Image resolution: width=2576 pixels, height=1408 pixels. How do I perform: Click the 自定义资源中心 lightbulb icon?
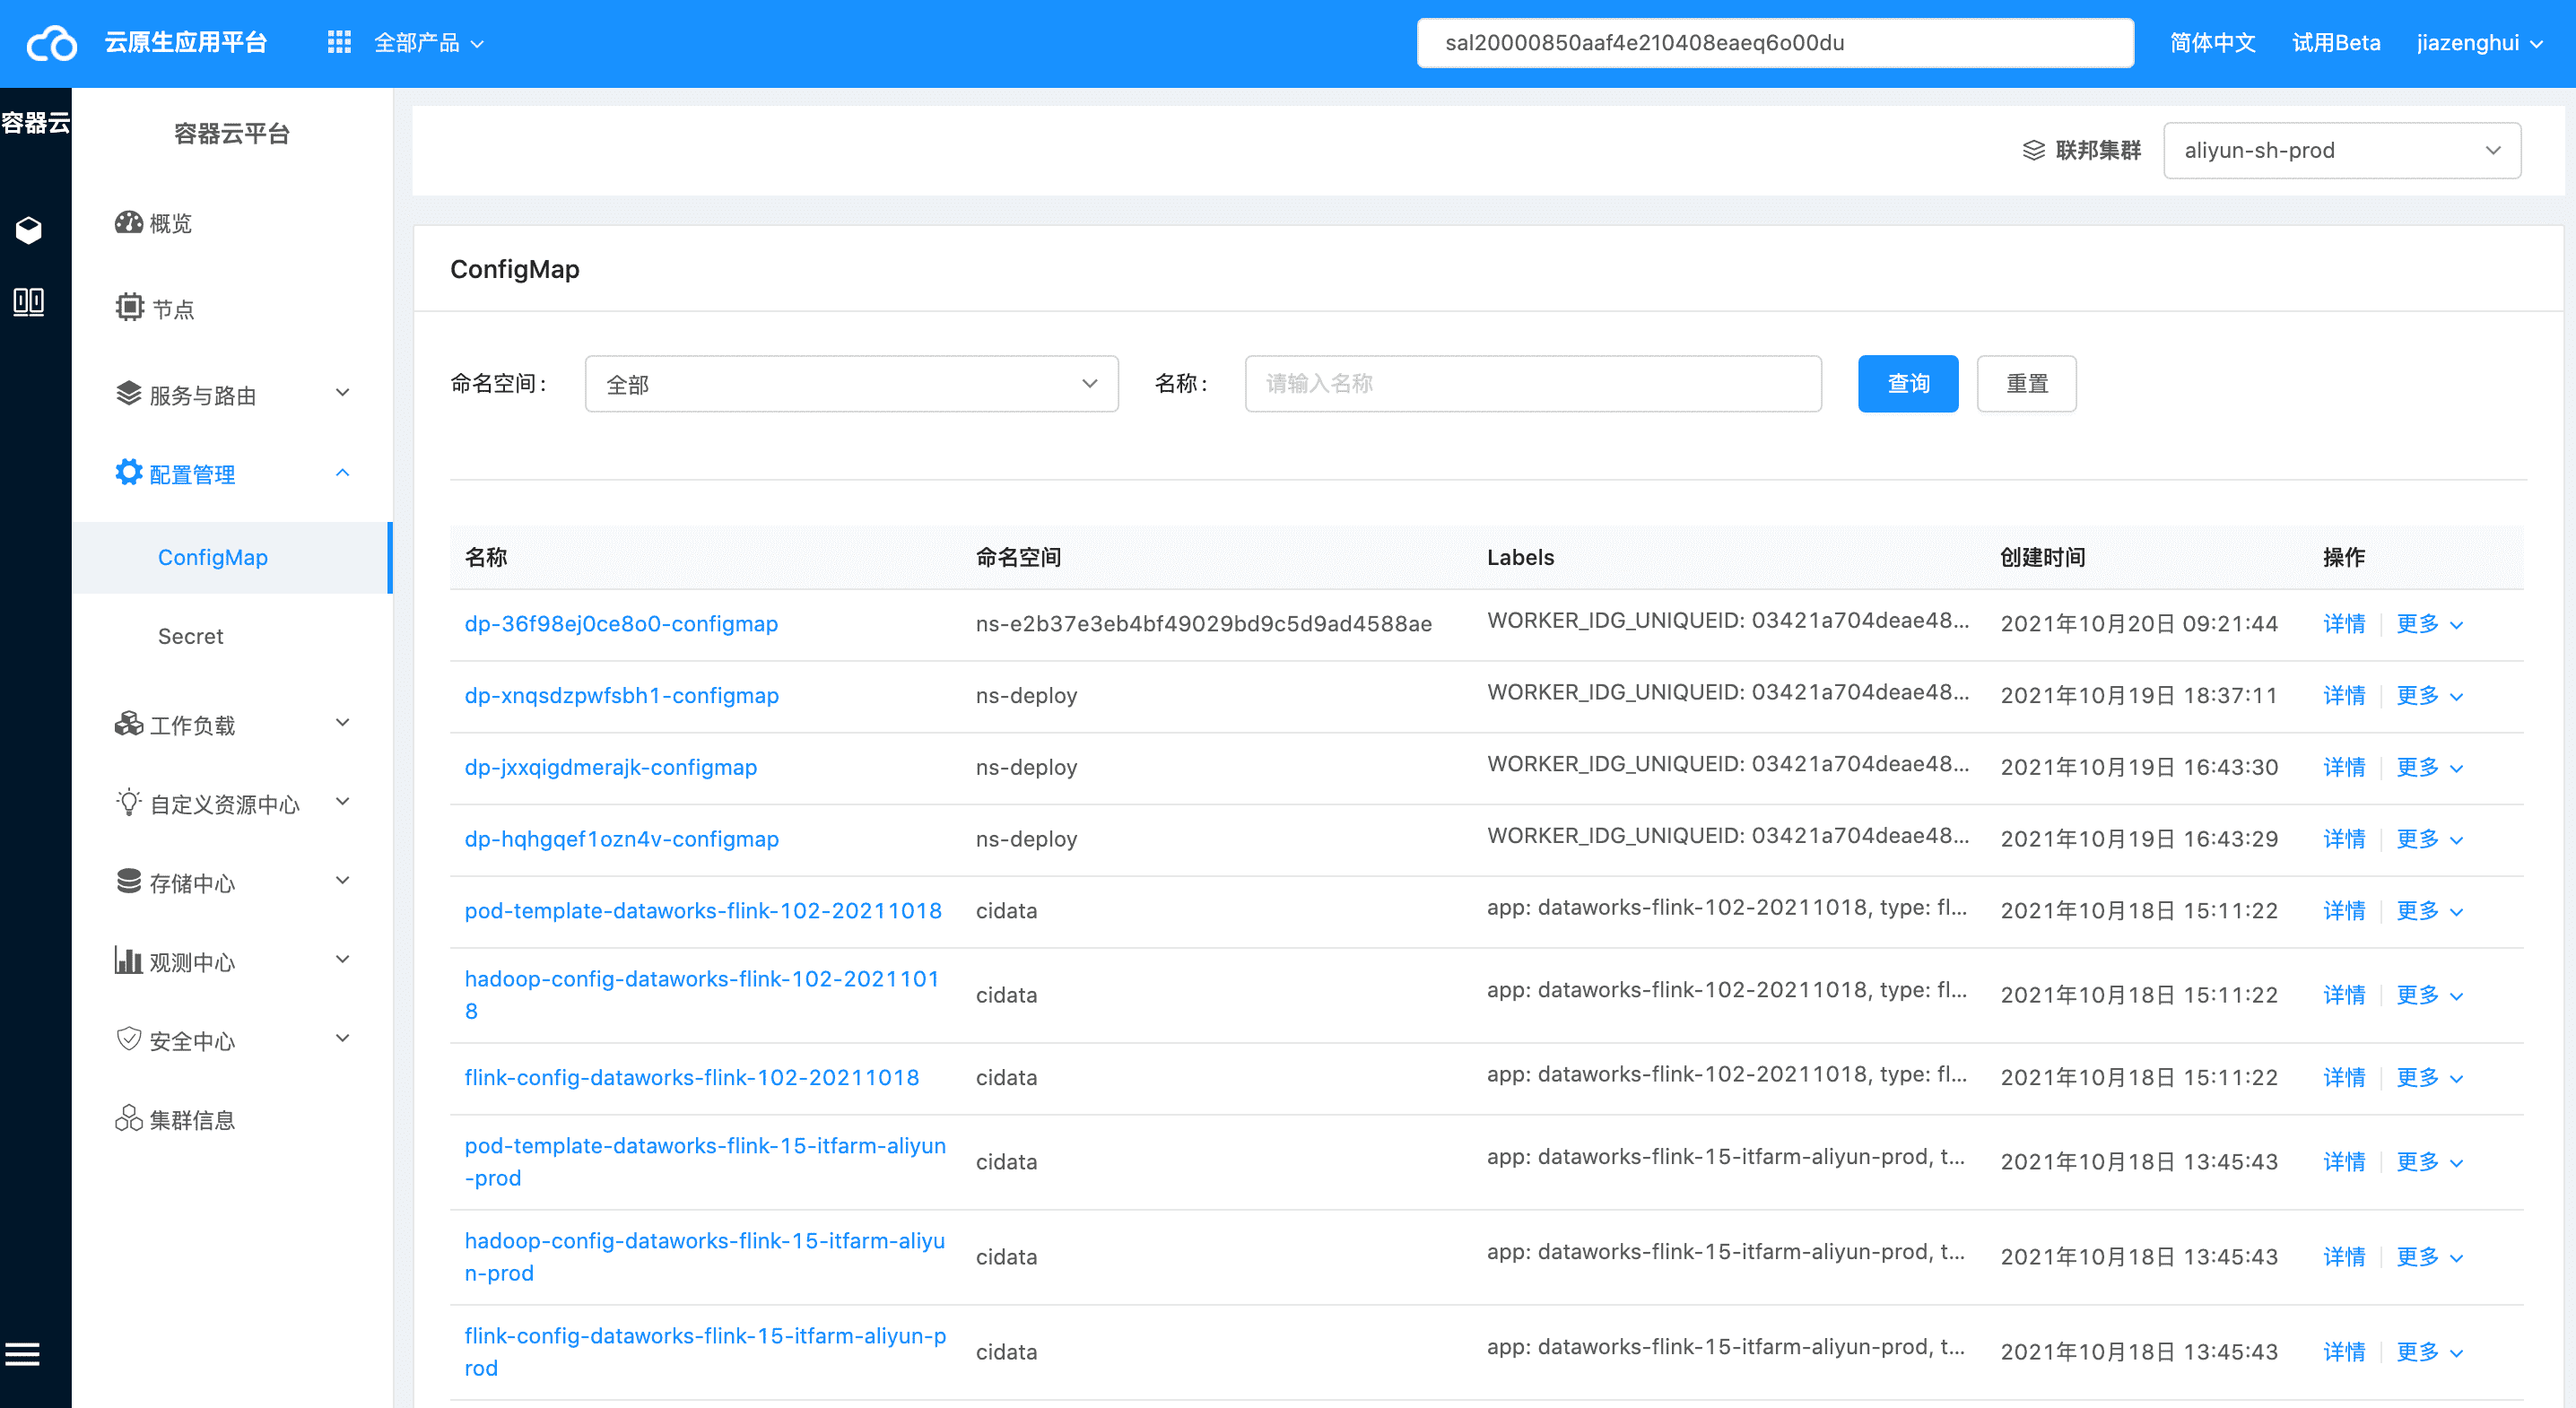(128, 802)
